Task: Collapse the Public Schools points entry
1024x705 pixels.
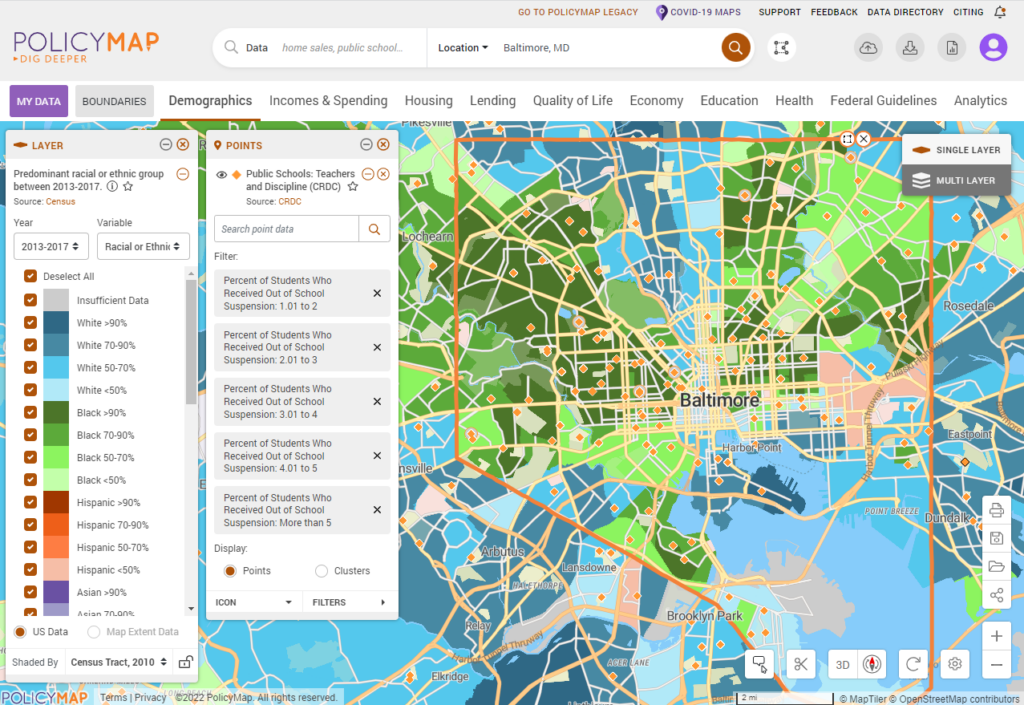Action: click(x=368, y=174)
